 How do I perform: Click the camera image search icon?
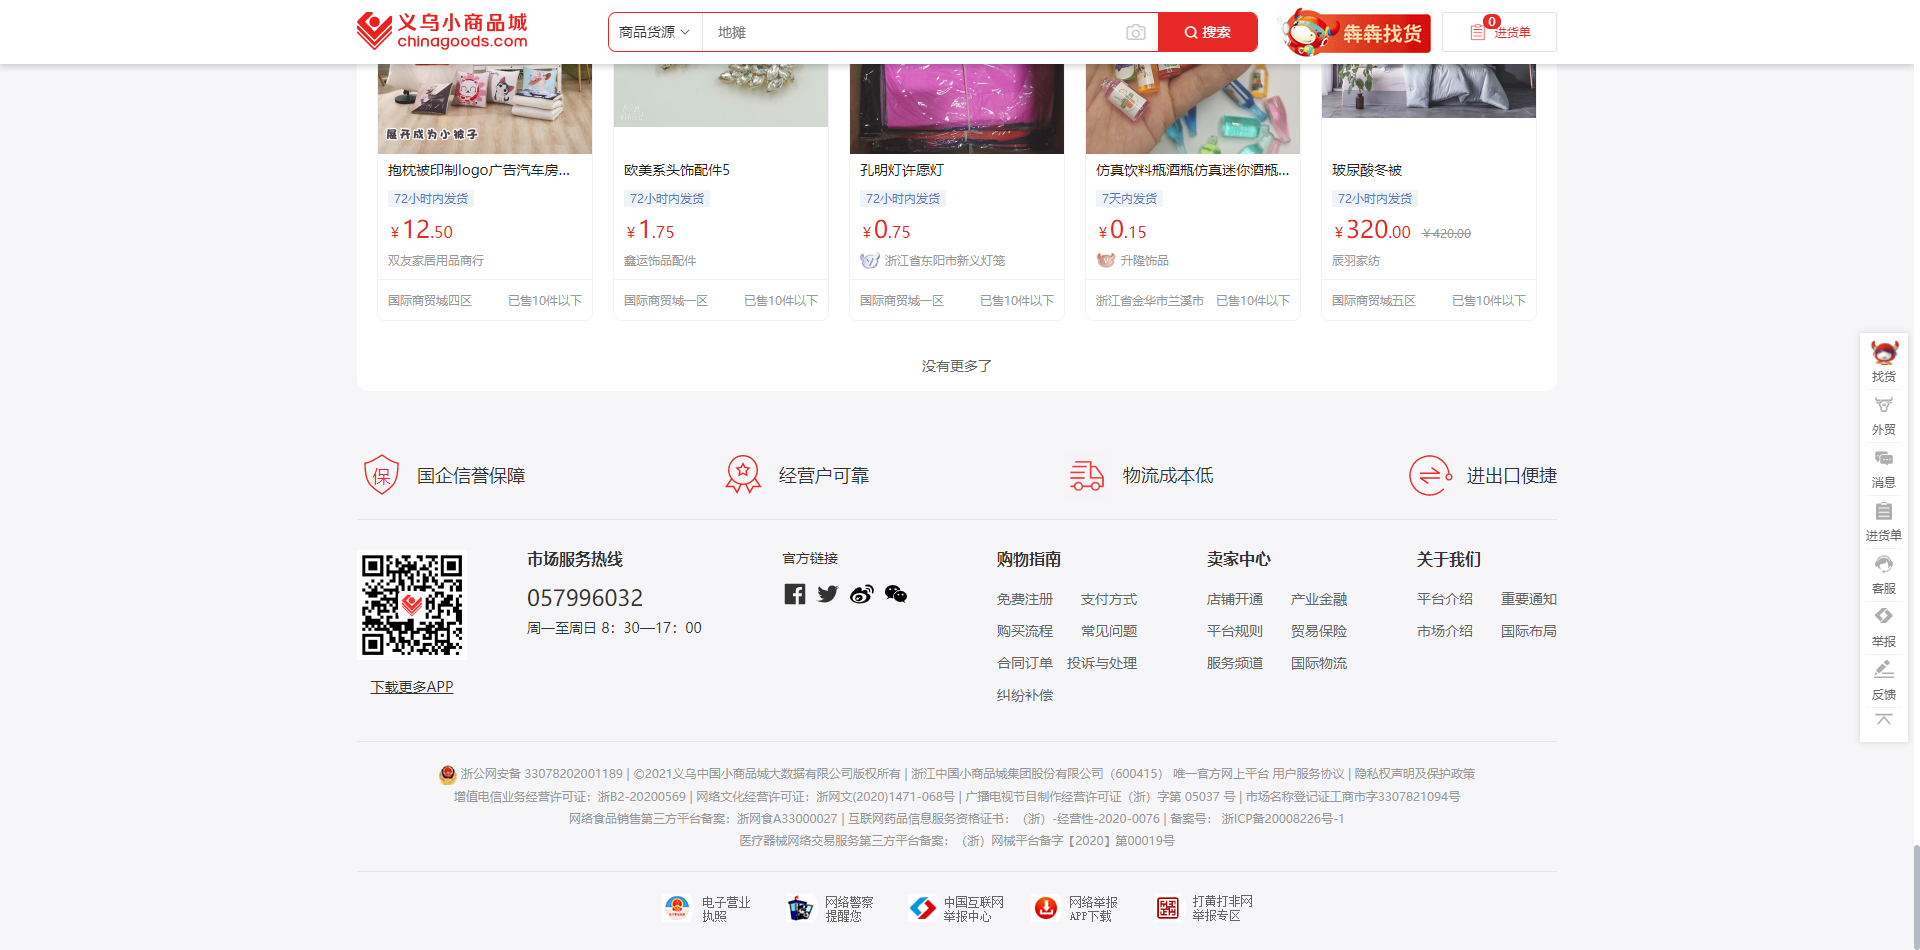(x=1135, y=33)
